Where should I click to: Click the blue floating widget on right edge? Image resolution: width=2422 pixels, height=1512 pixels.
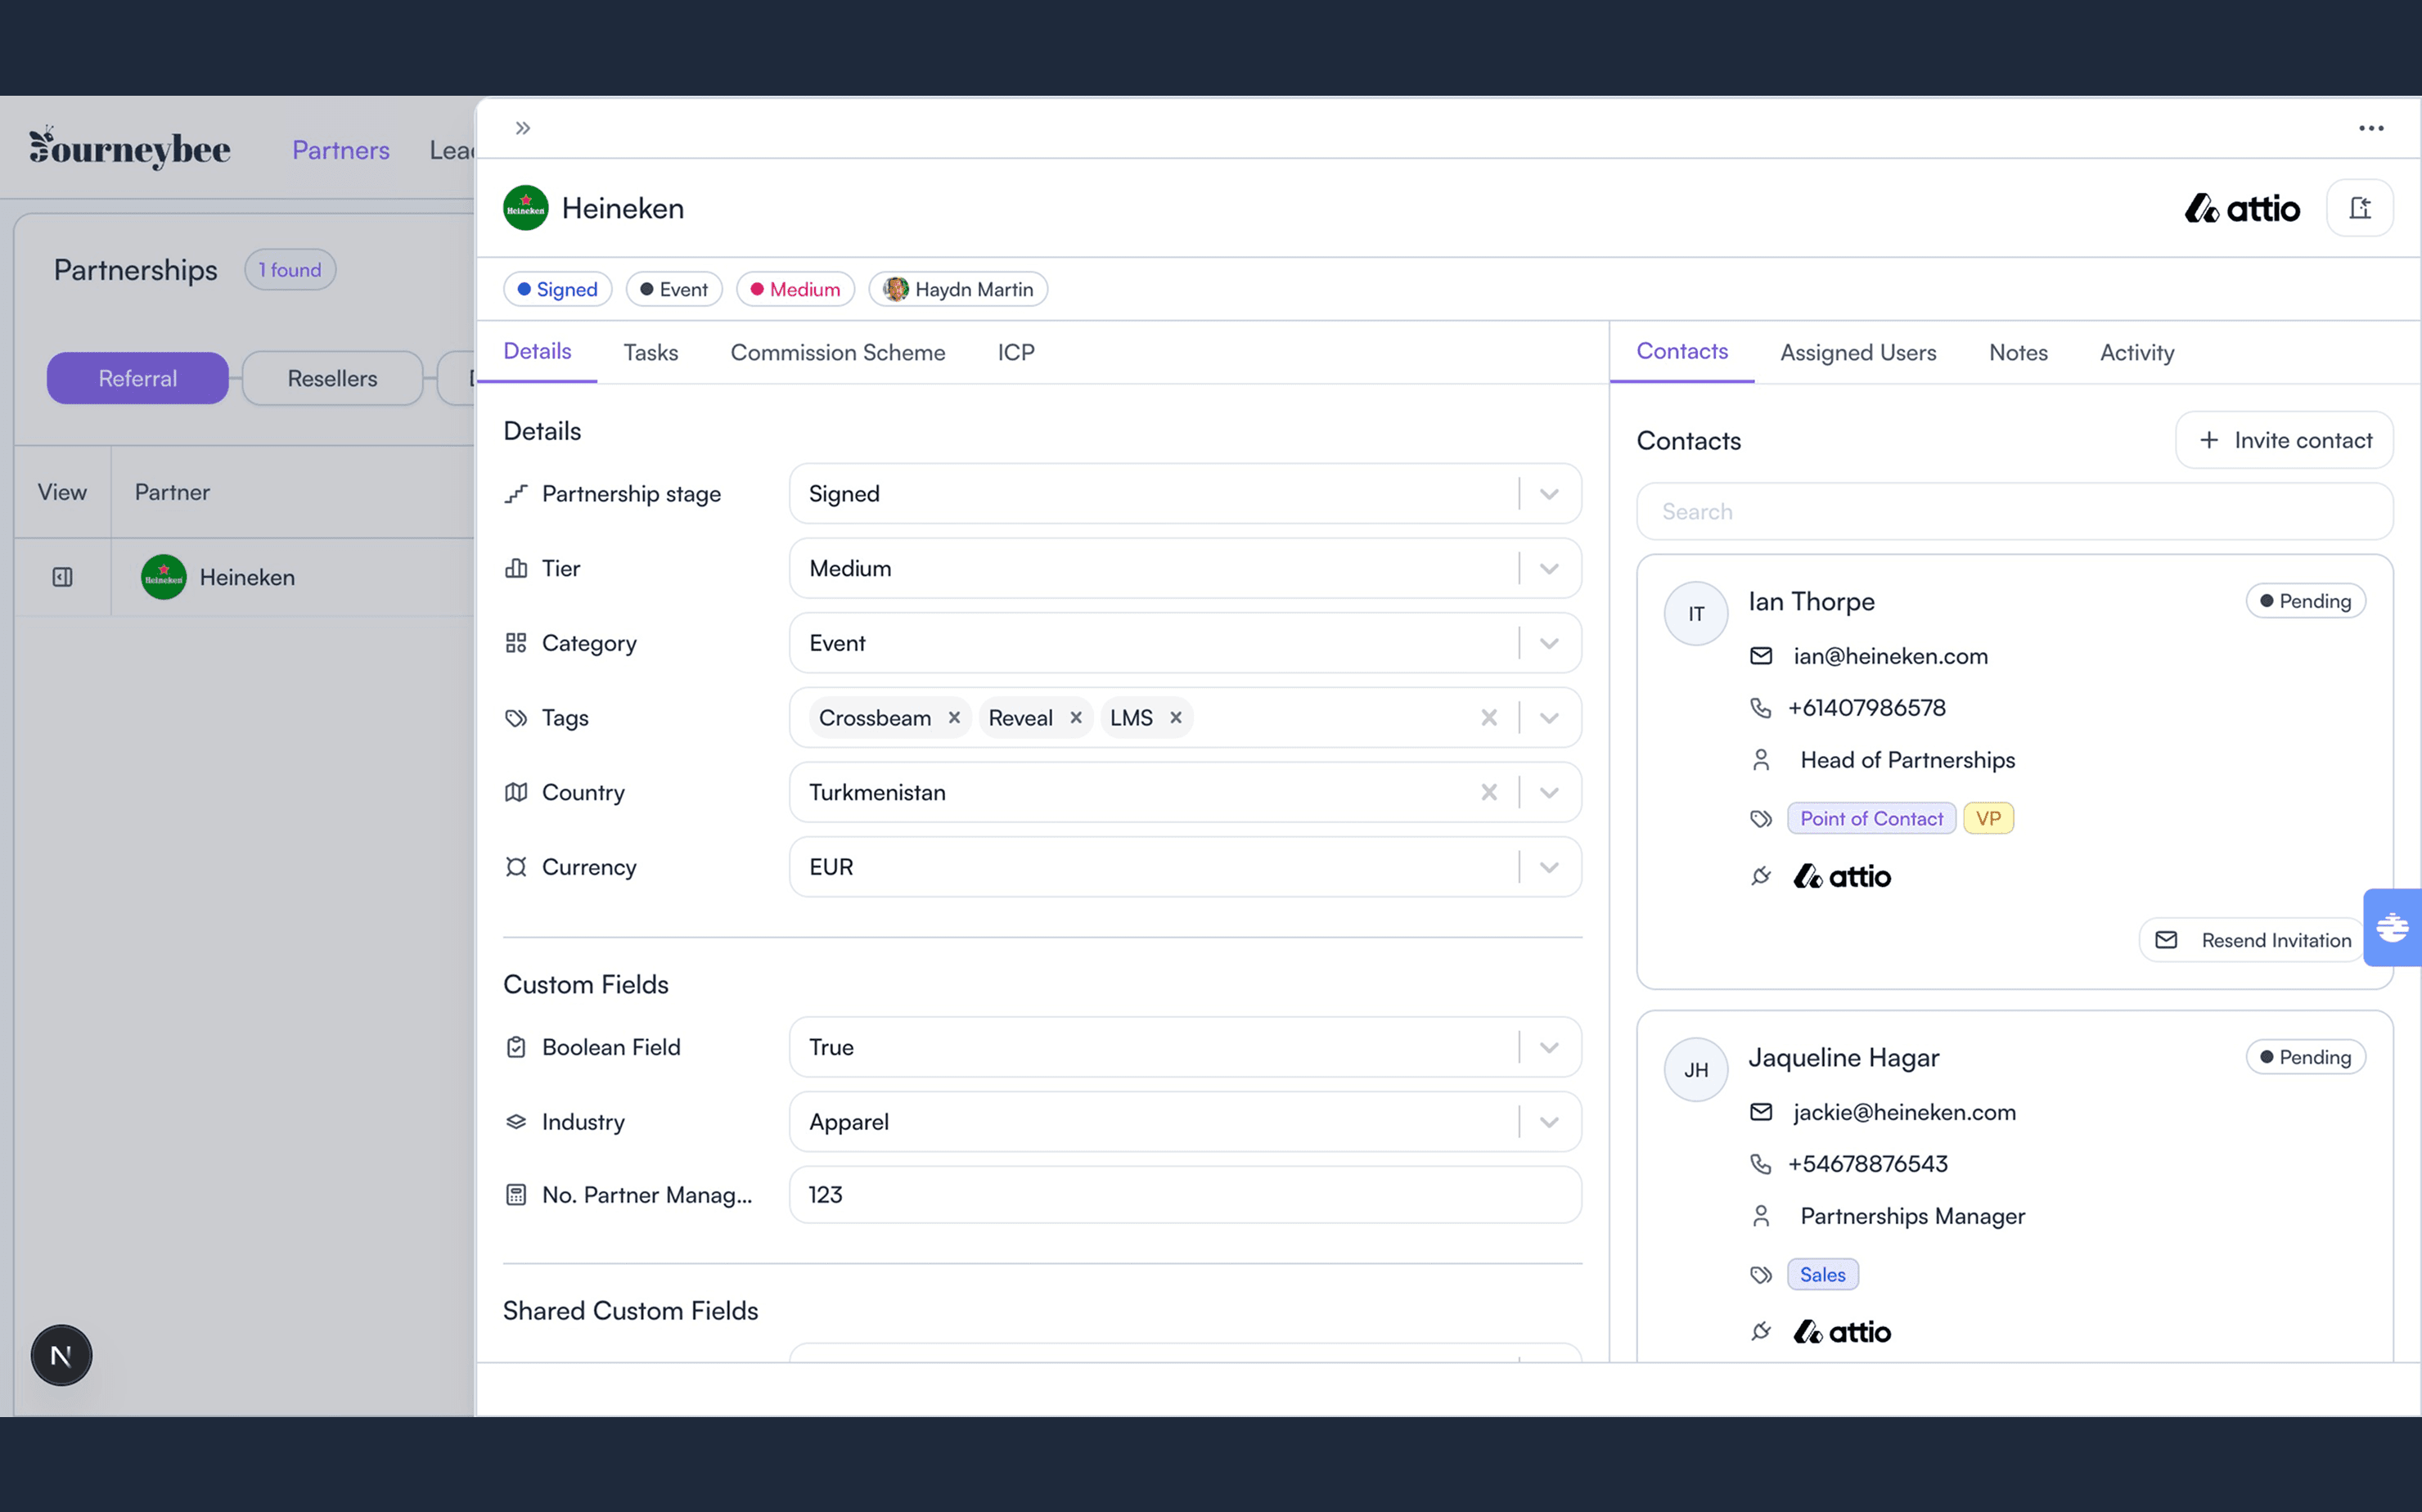coord(2392,927)
